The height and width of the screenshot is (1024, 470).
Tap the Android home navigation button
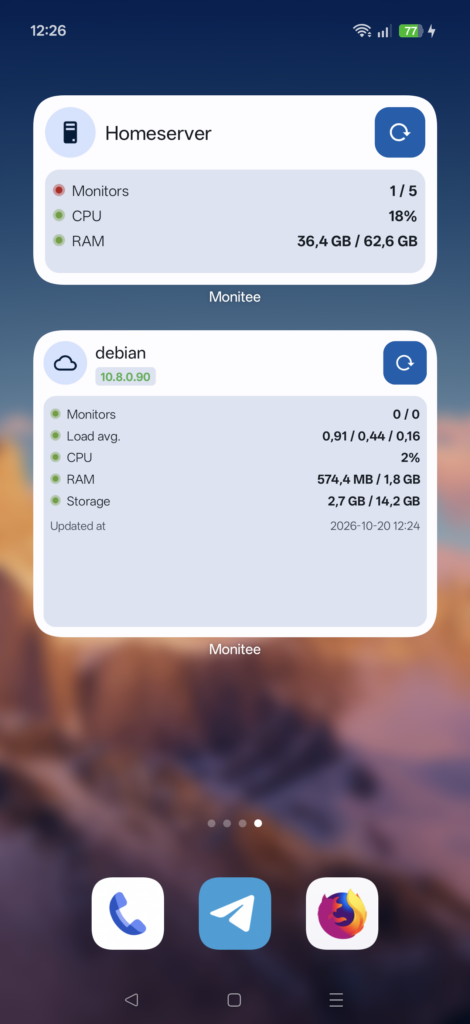coord(234,999)
